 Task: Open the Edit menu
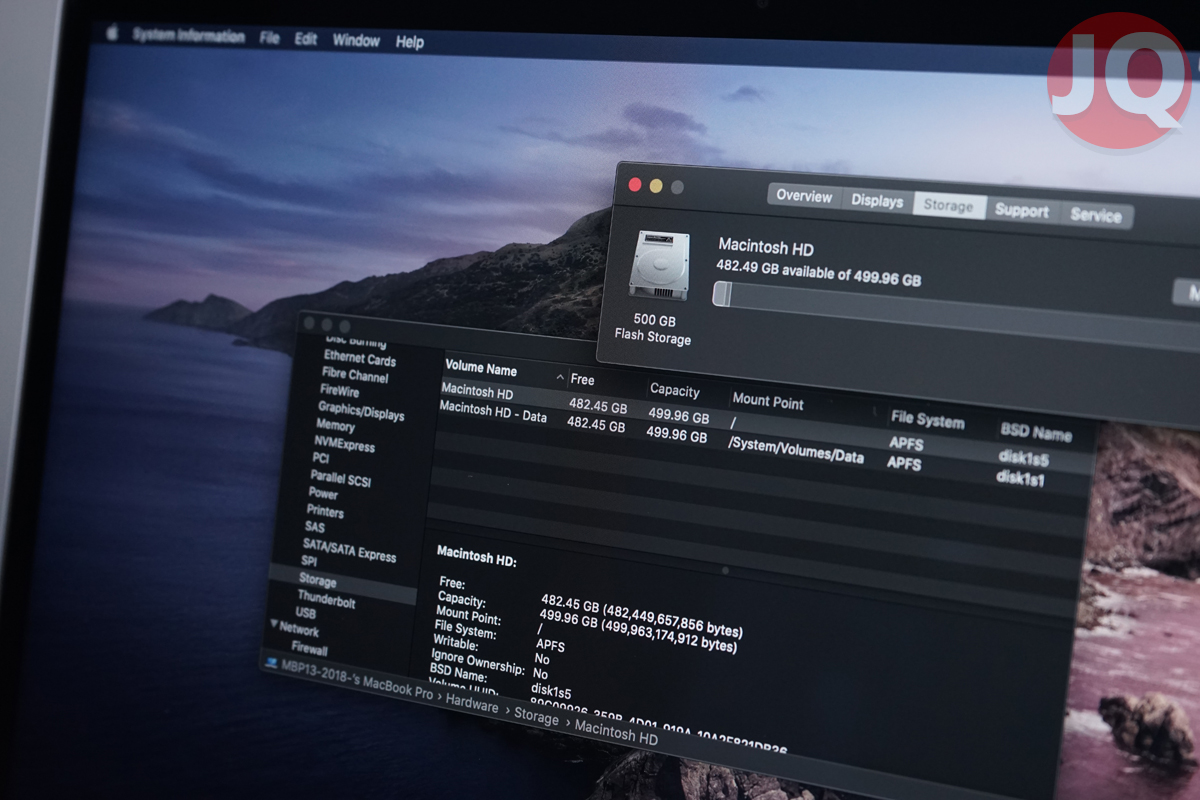coord(306,39)
